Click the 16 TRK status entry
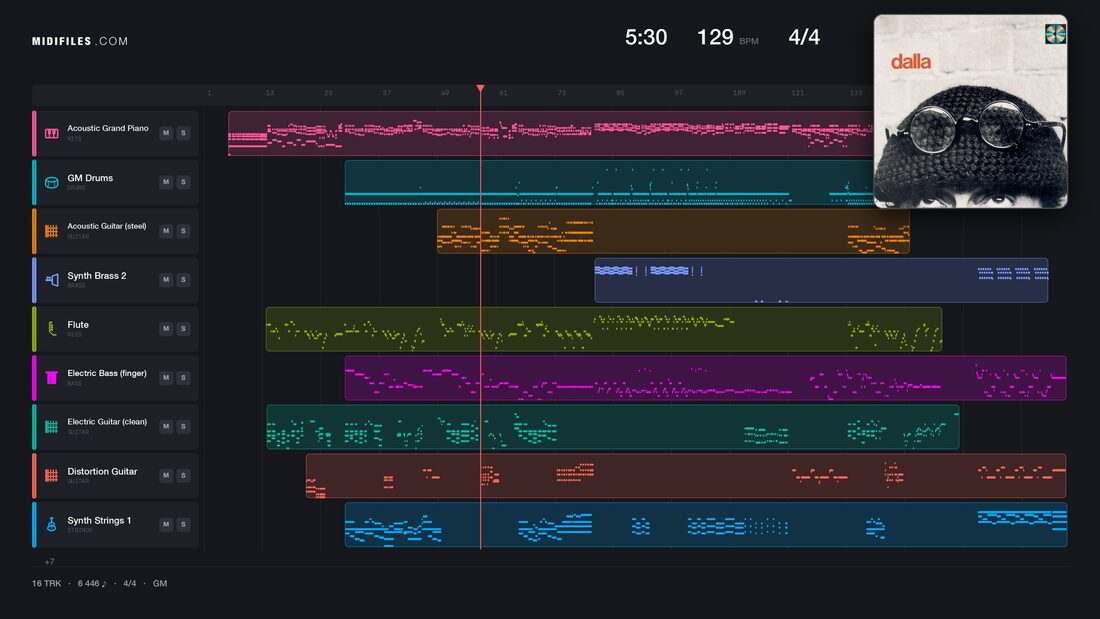Screen dimensions: 1100x619 point(46,583)
